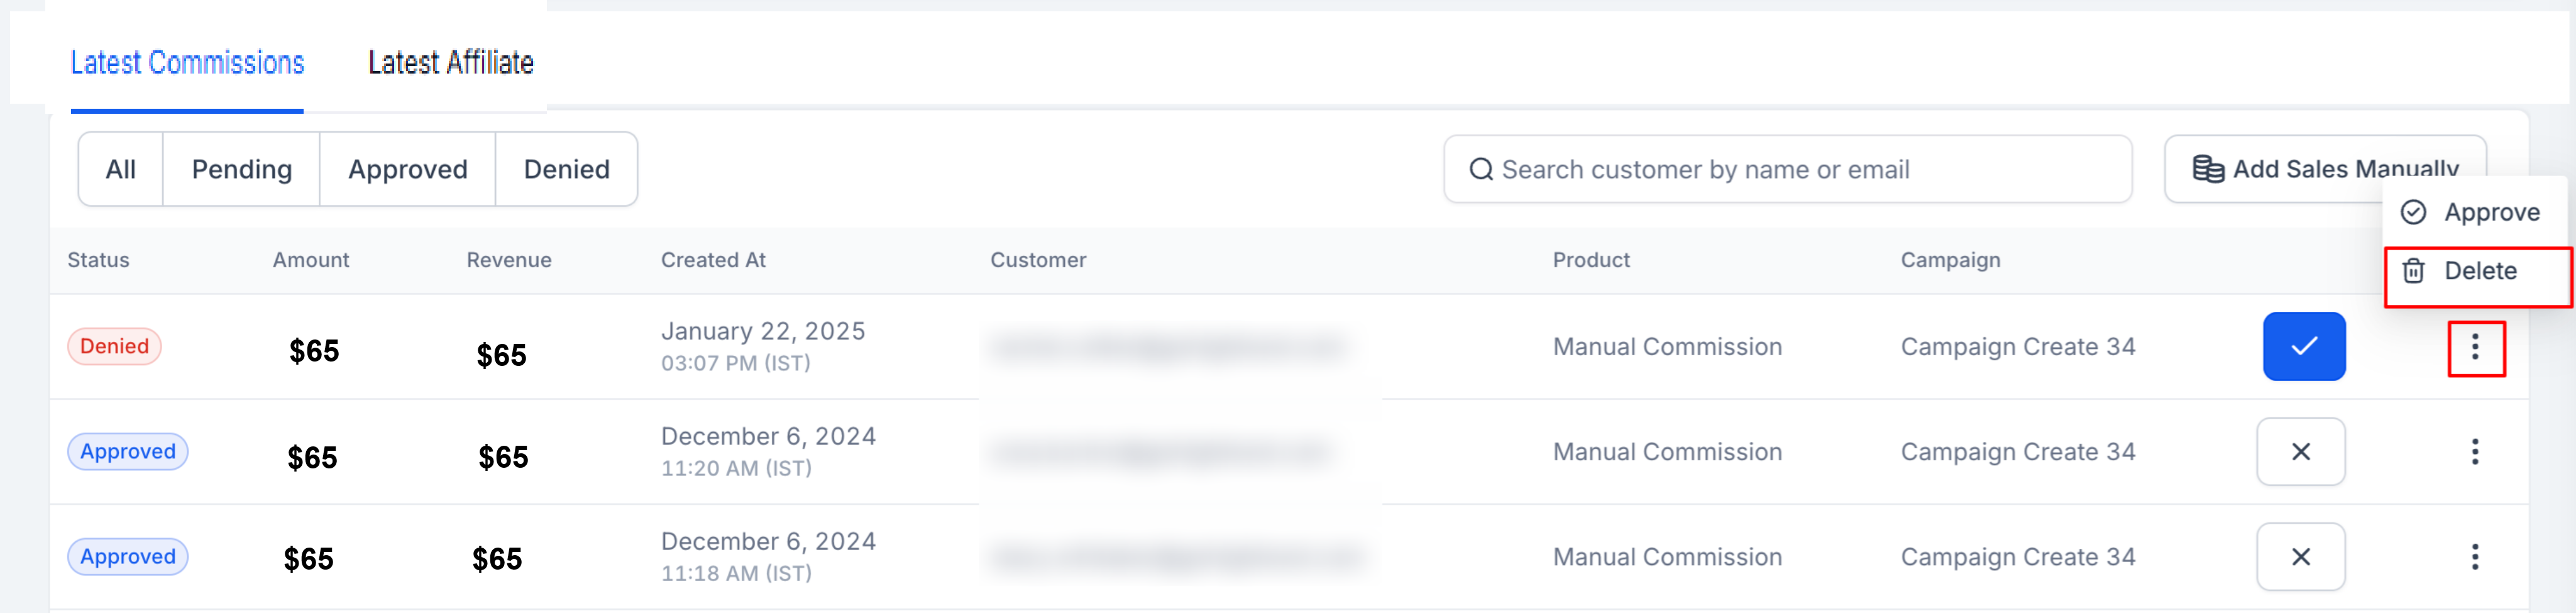Image resolution: width=2576 pixels, height=613 pixels.
Task: Focus the search customer by name field
Action: pyautogui.click(x=1788, y=169)
